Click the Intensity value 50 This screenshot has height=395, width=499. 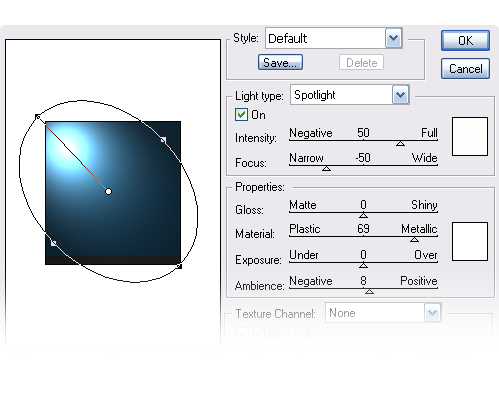click(x=363, y=133)
